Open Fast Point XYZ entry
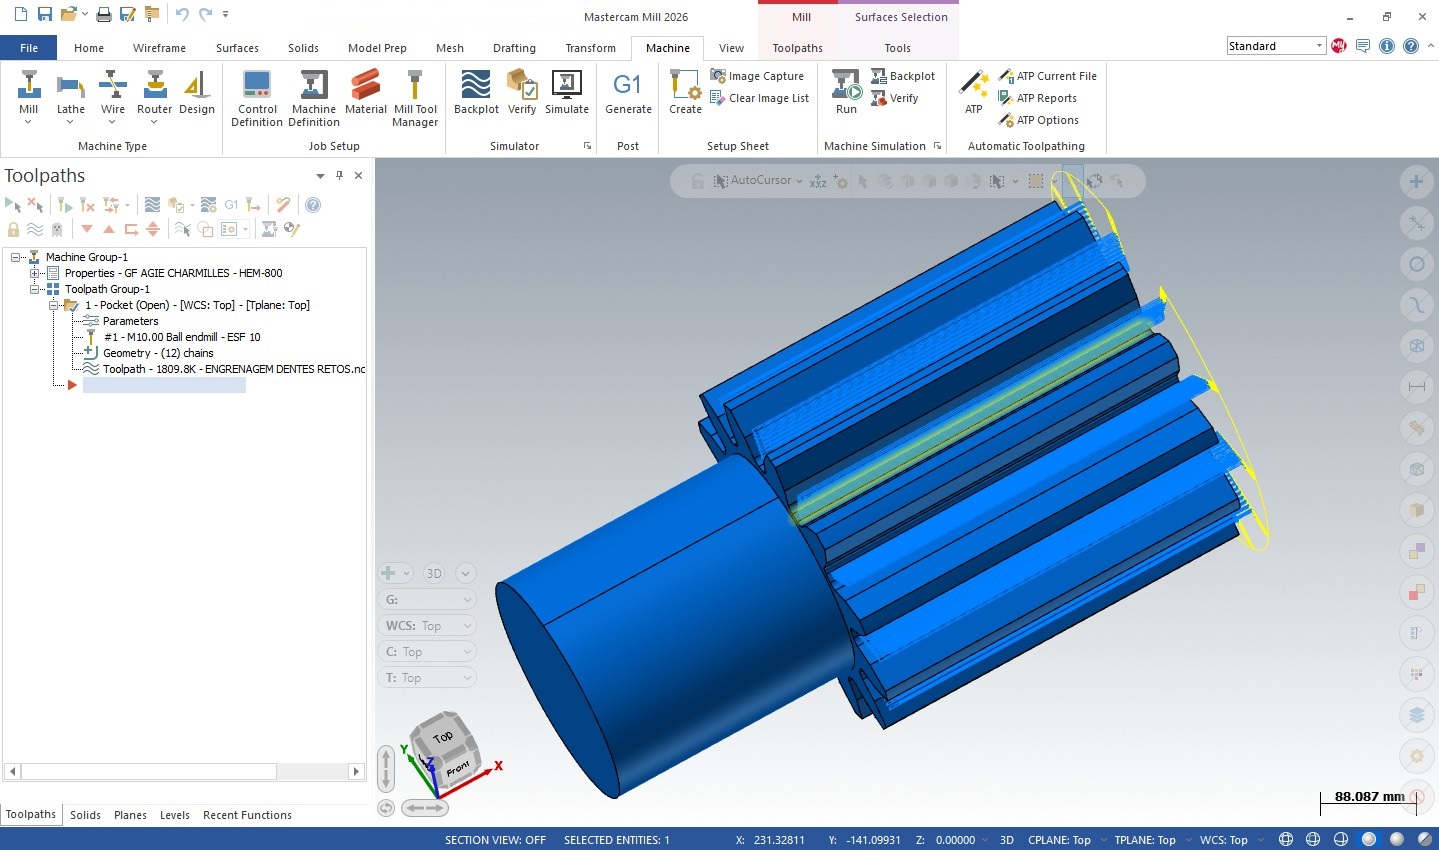The height and width of the screenshot is (850, 1439). tap(818, 181)
